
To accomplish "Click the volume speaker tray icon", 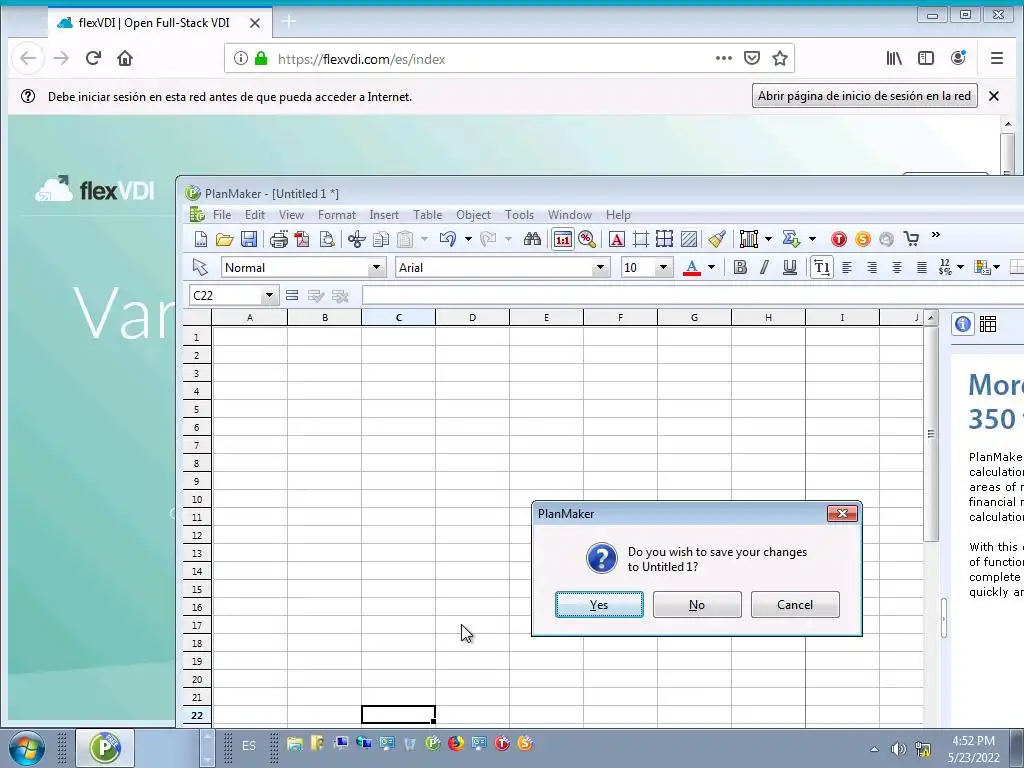I will [x=899, y=749].
